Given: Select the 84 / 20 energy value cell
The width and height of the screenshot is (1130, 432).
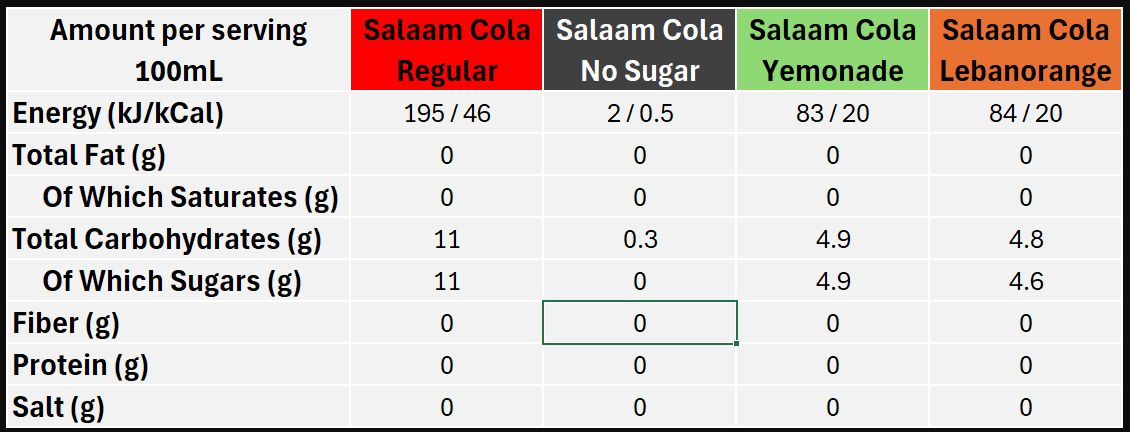Looking at the screenshot, I should [x=1026, y=114].
